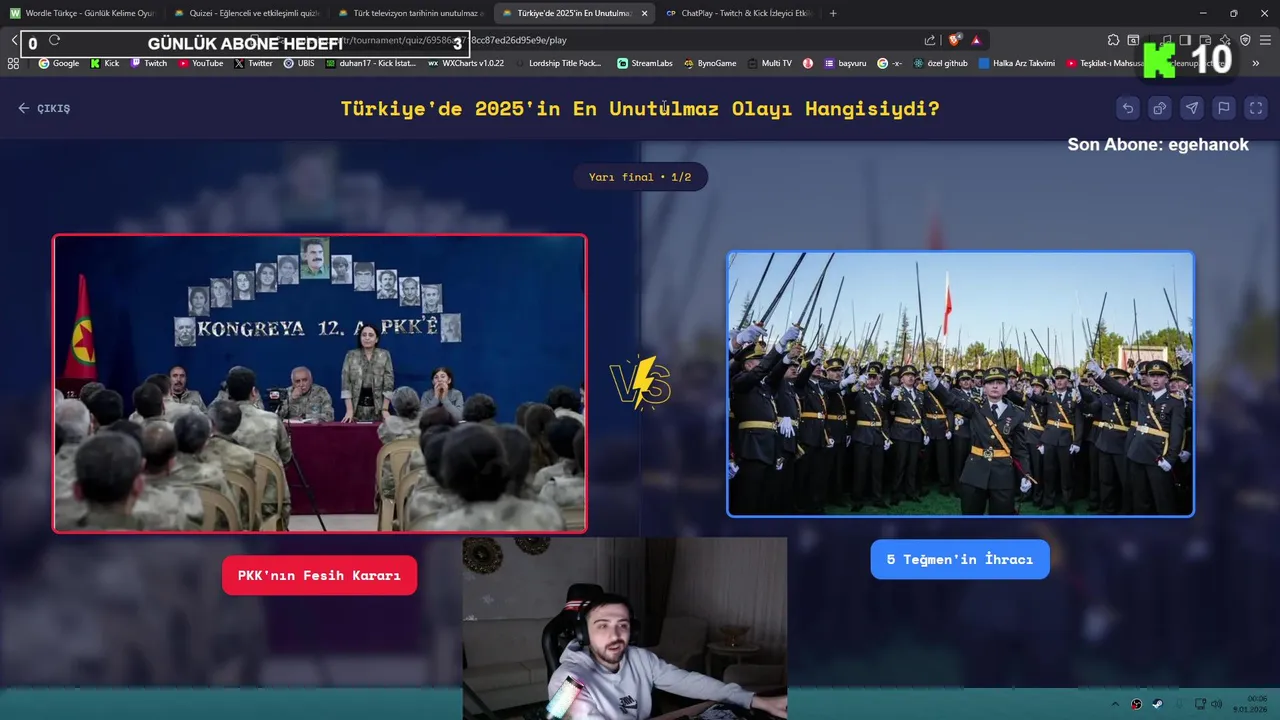
Task: Open the Brave Shields lion icon
Action: [955, 40]
